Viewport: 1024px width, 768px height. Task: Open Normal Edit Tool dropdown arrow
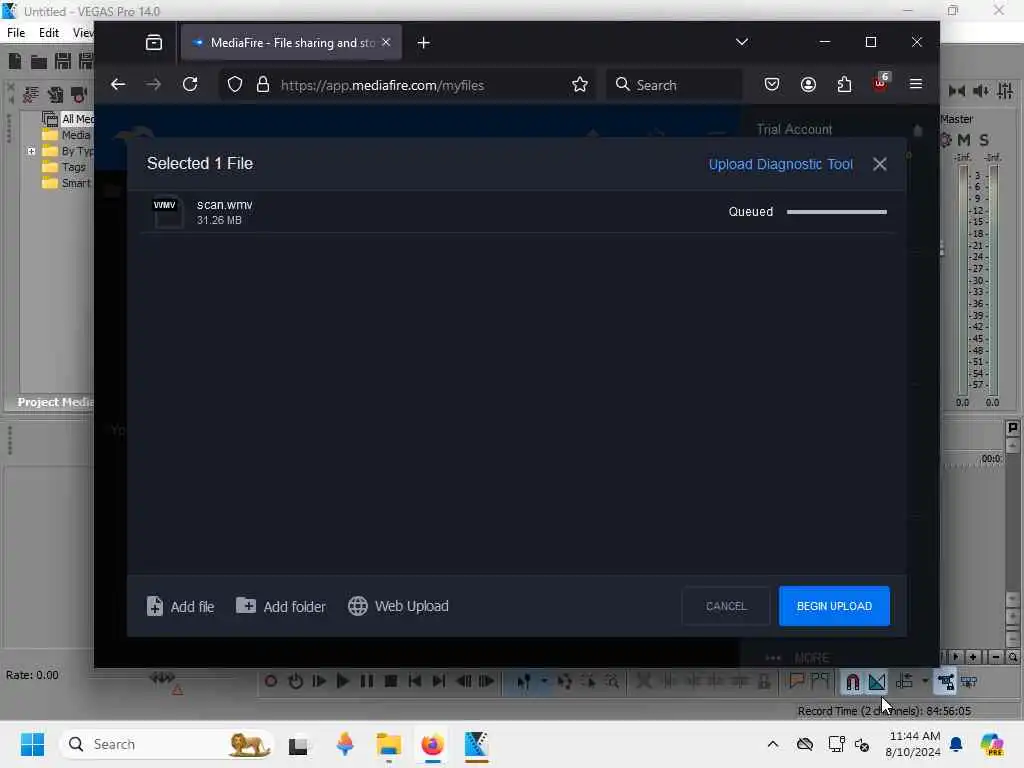543,682
